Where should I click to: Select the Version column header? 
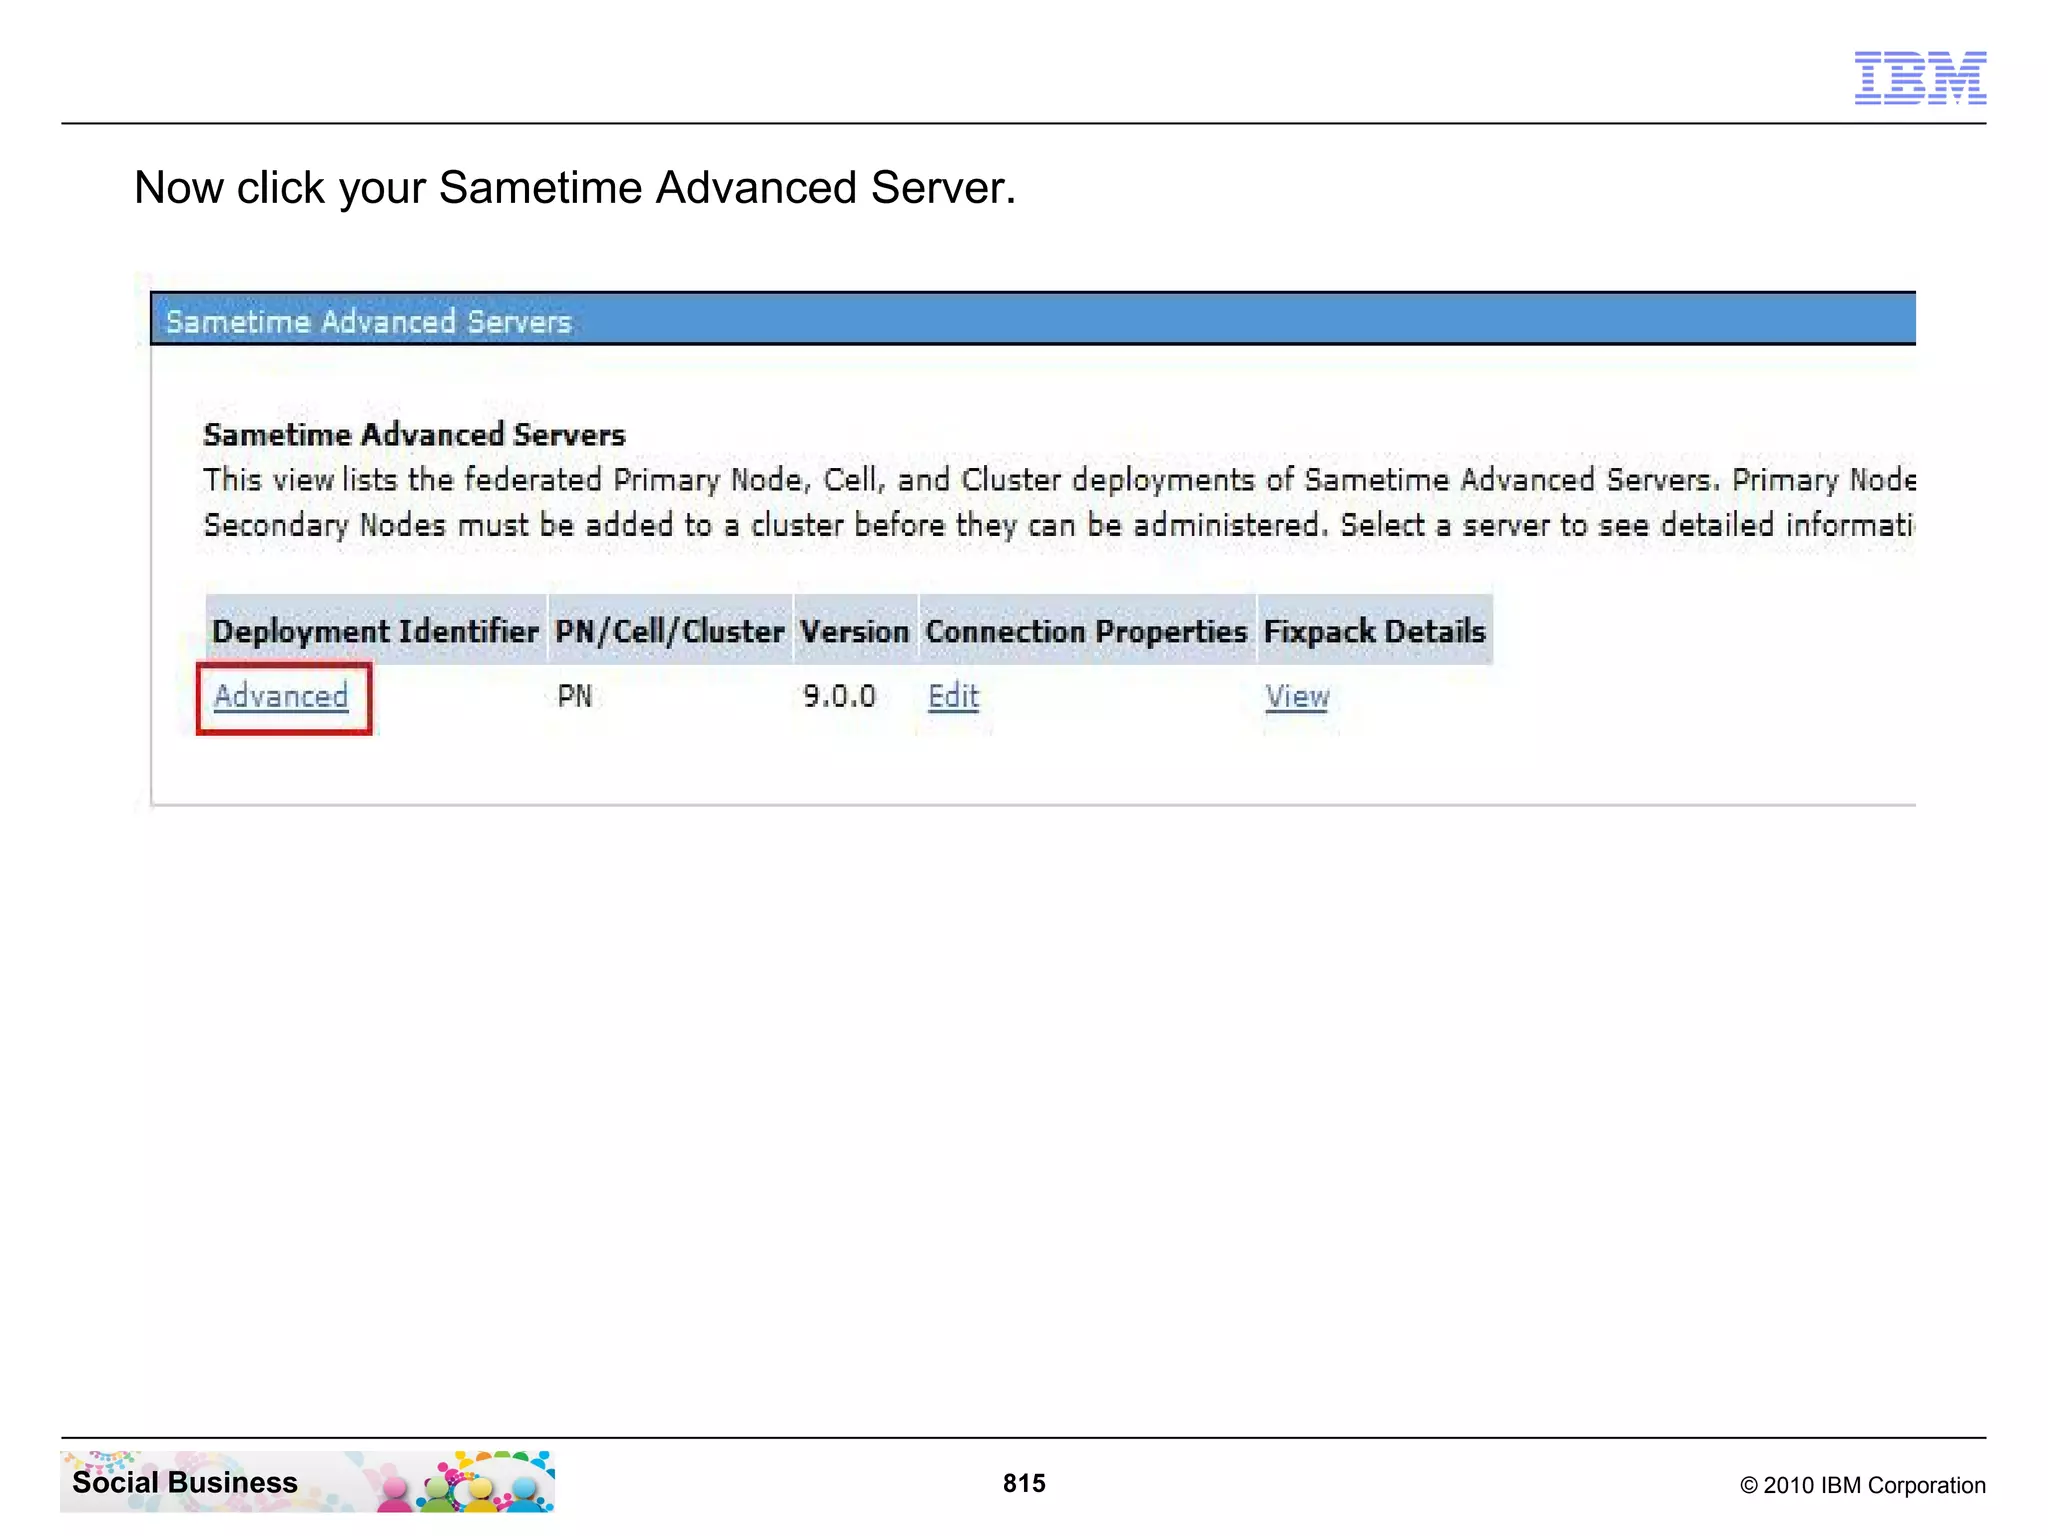[855, 630]
